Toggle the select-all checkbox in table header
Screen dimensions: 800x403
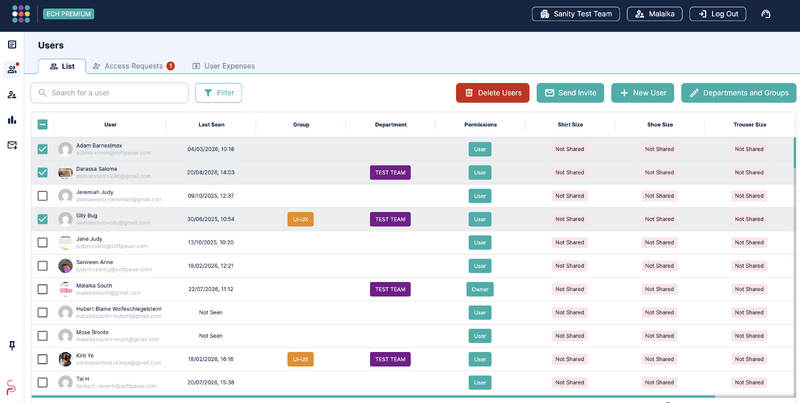tap(43, 124)
